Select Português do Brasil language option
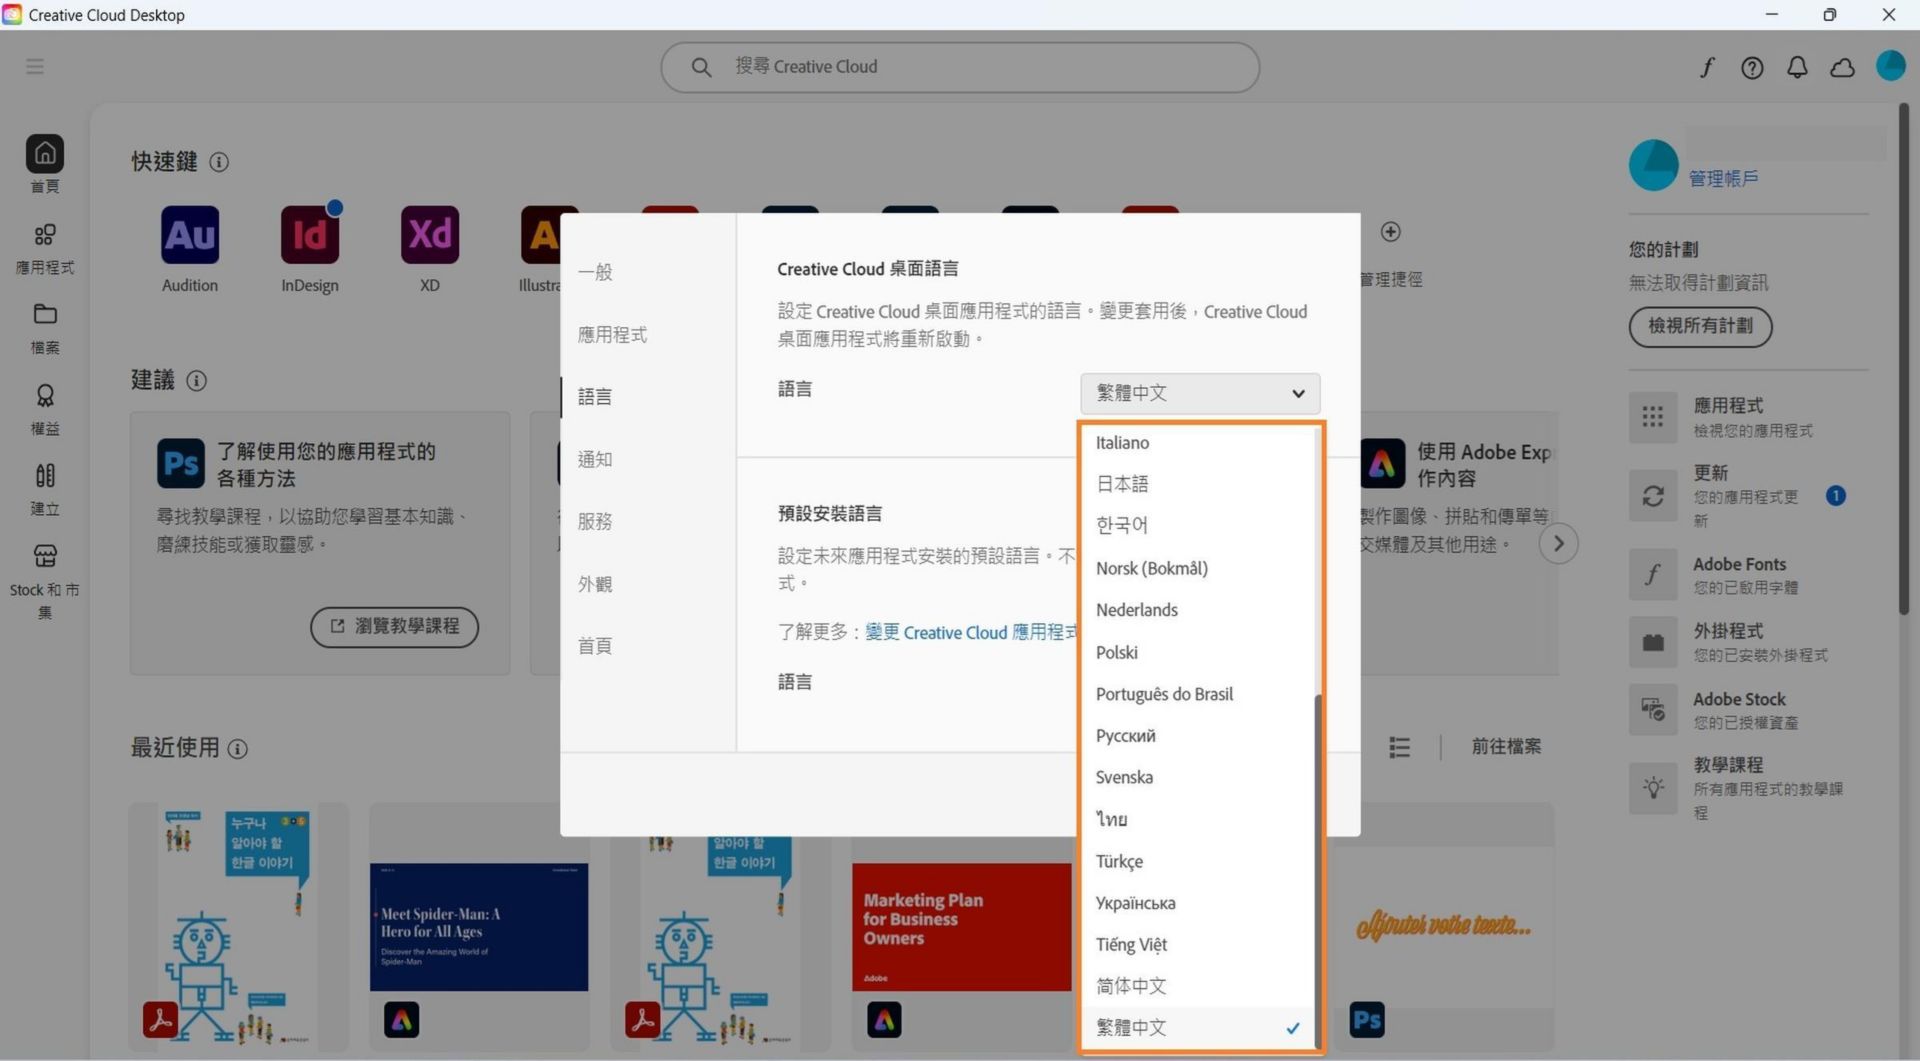This screenshot has width=1920, height=1061. pyautogui.click(x=1197, y=694)
